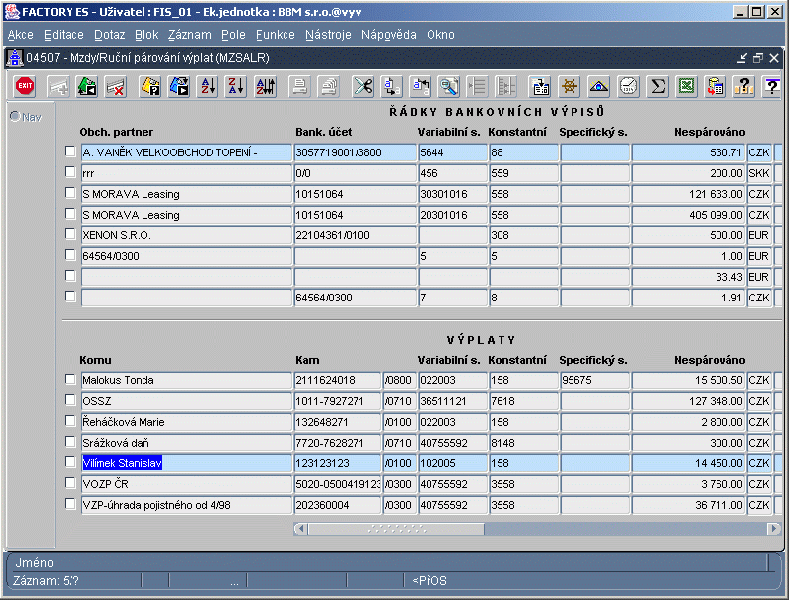Click the sort descending Z-A icon
Image resolution: width=789 pixels, height=600 pixels.
[x=236, y=87]
